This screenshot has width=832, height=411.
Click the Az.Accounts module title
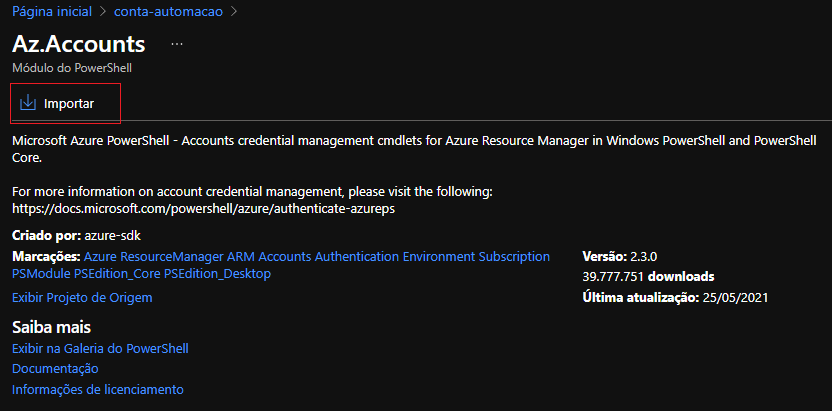click(79, 44)
